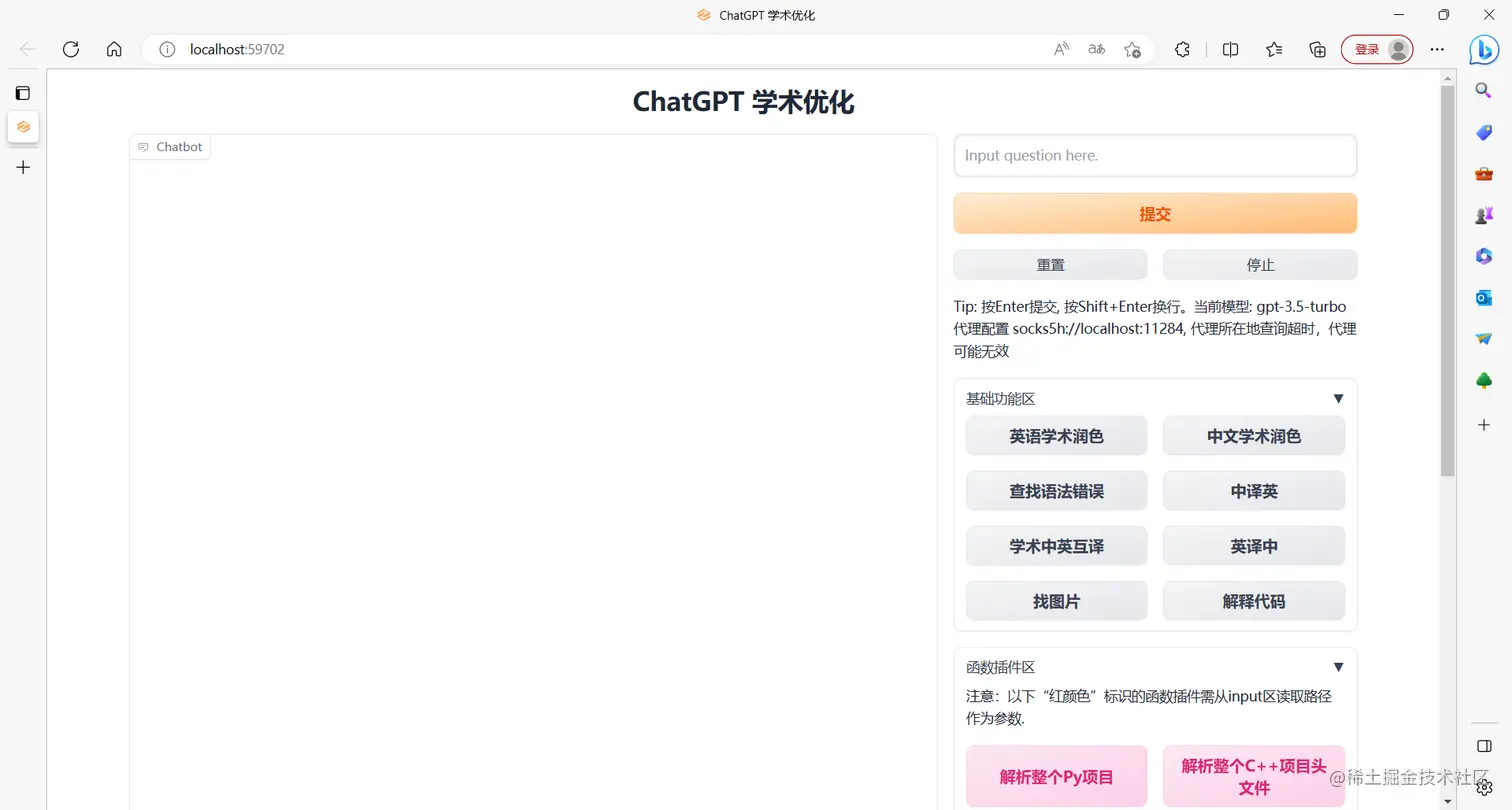The height and width of the screenshot is (810, 1512).
Task: Open the tools briefcase sidebar icon
Action: pos(1484,174)
